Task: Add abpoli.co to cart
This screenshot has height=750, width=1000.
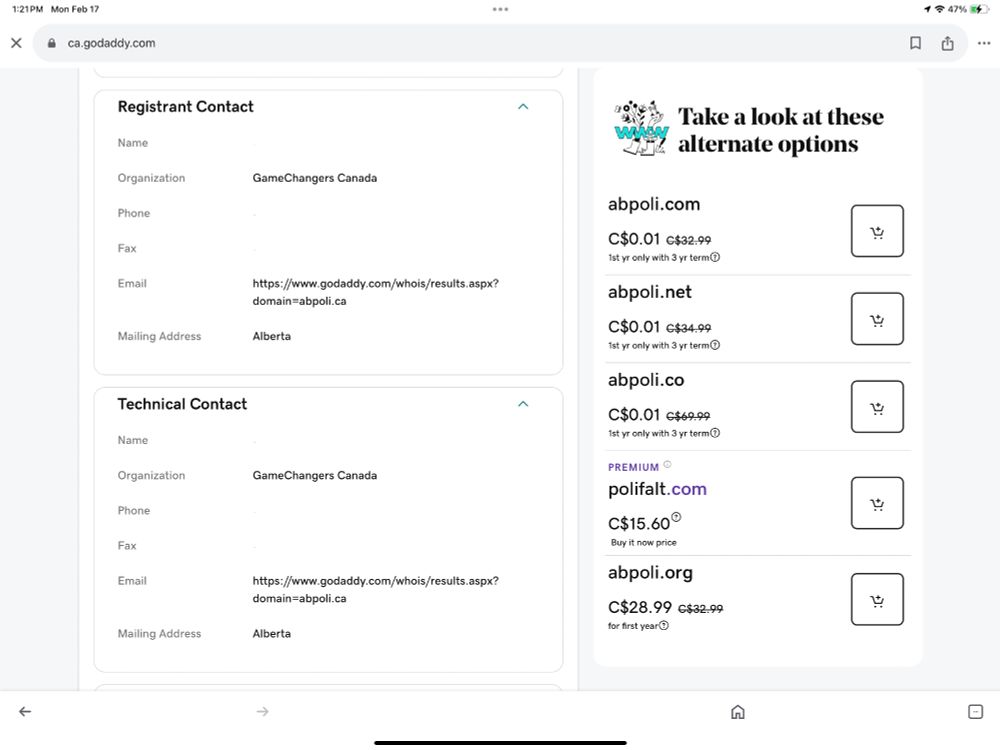Action: tap(877, 407)
